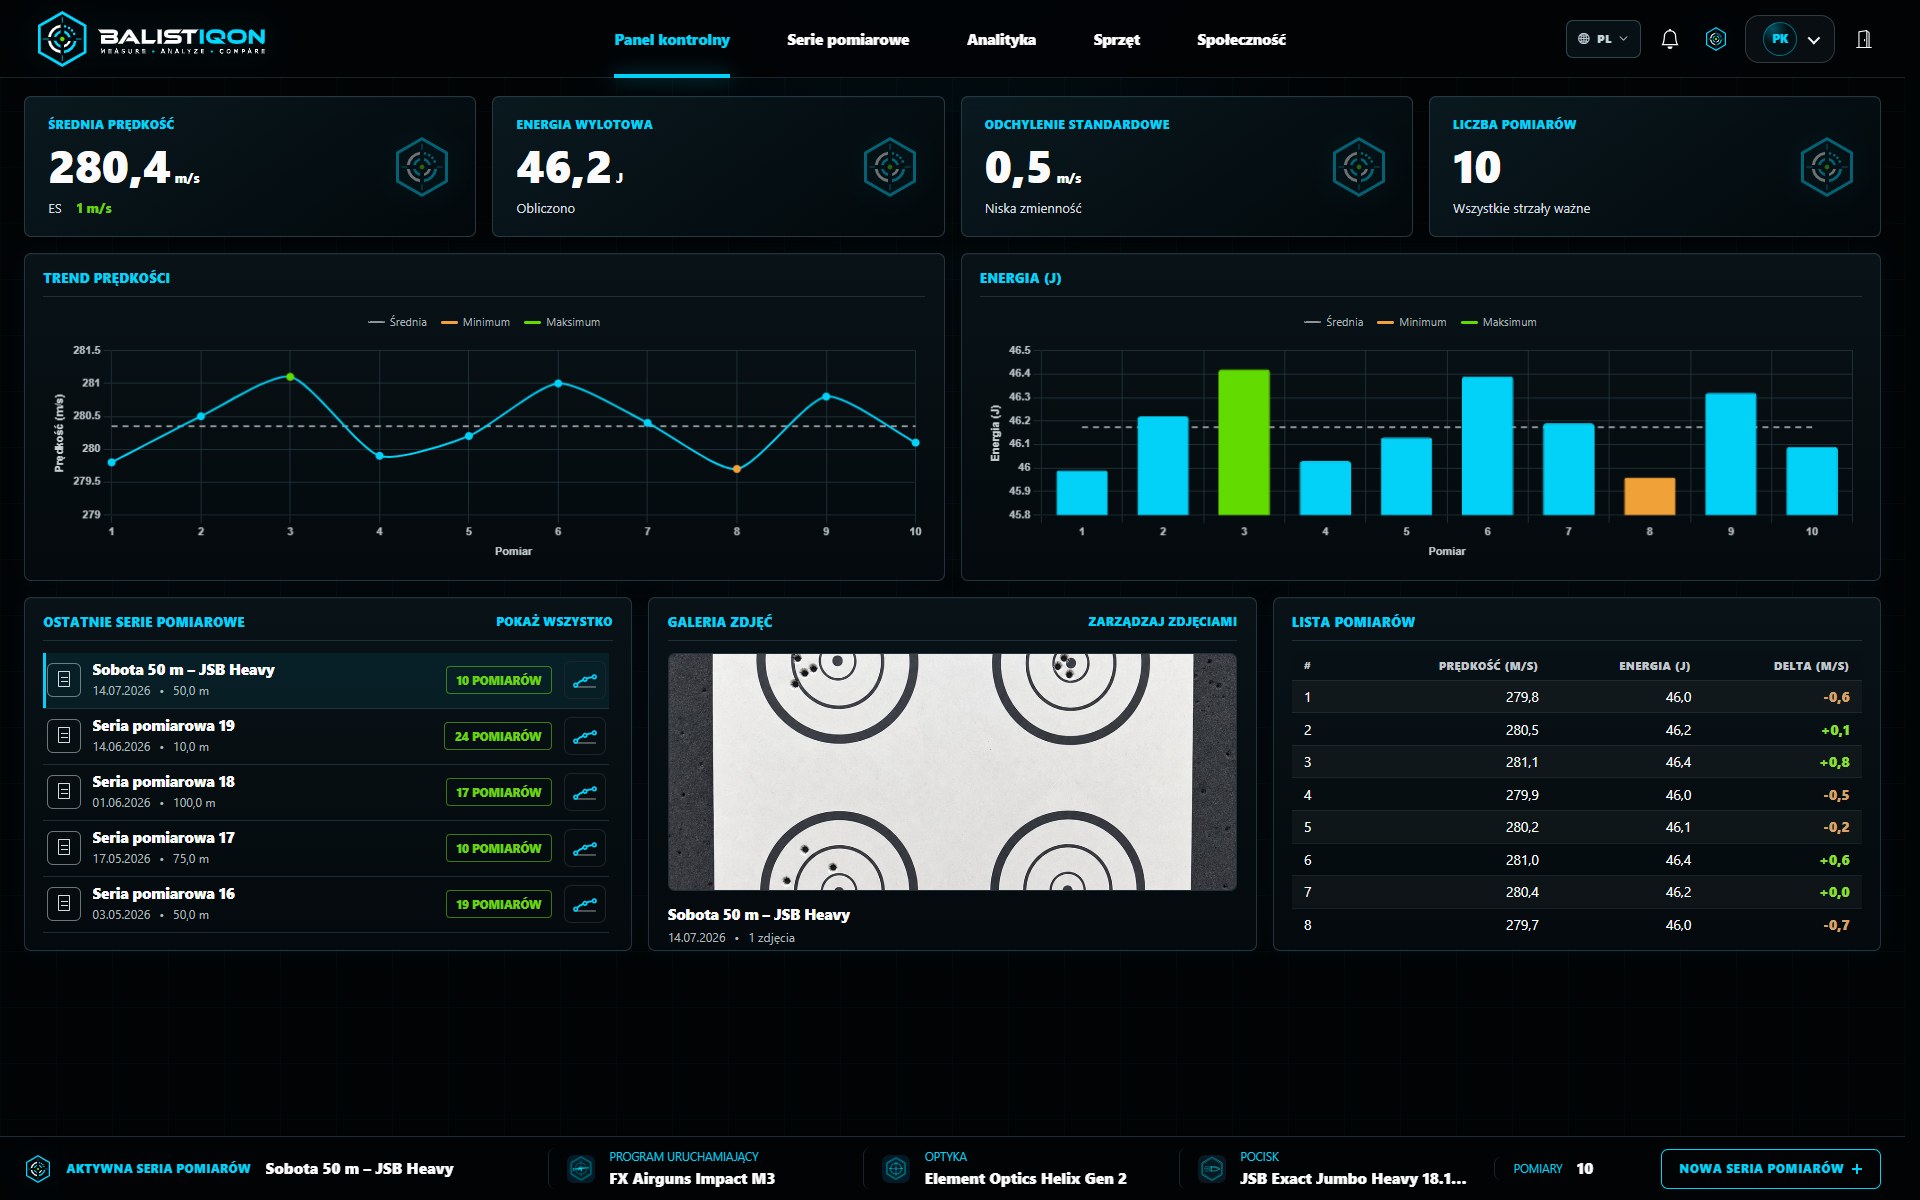
Task: Click chart icon for Sobota 50 m series
Action: 585,681
